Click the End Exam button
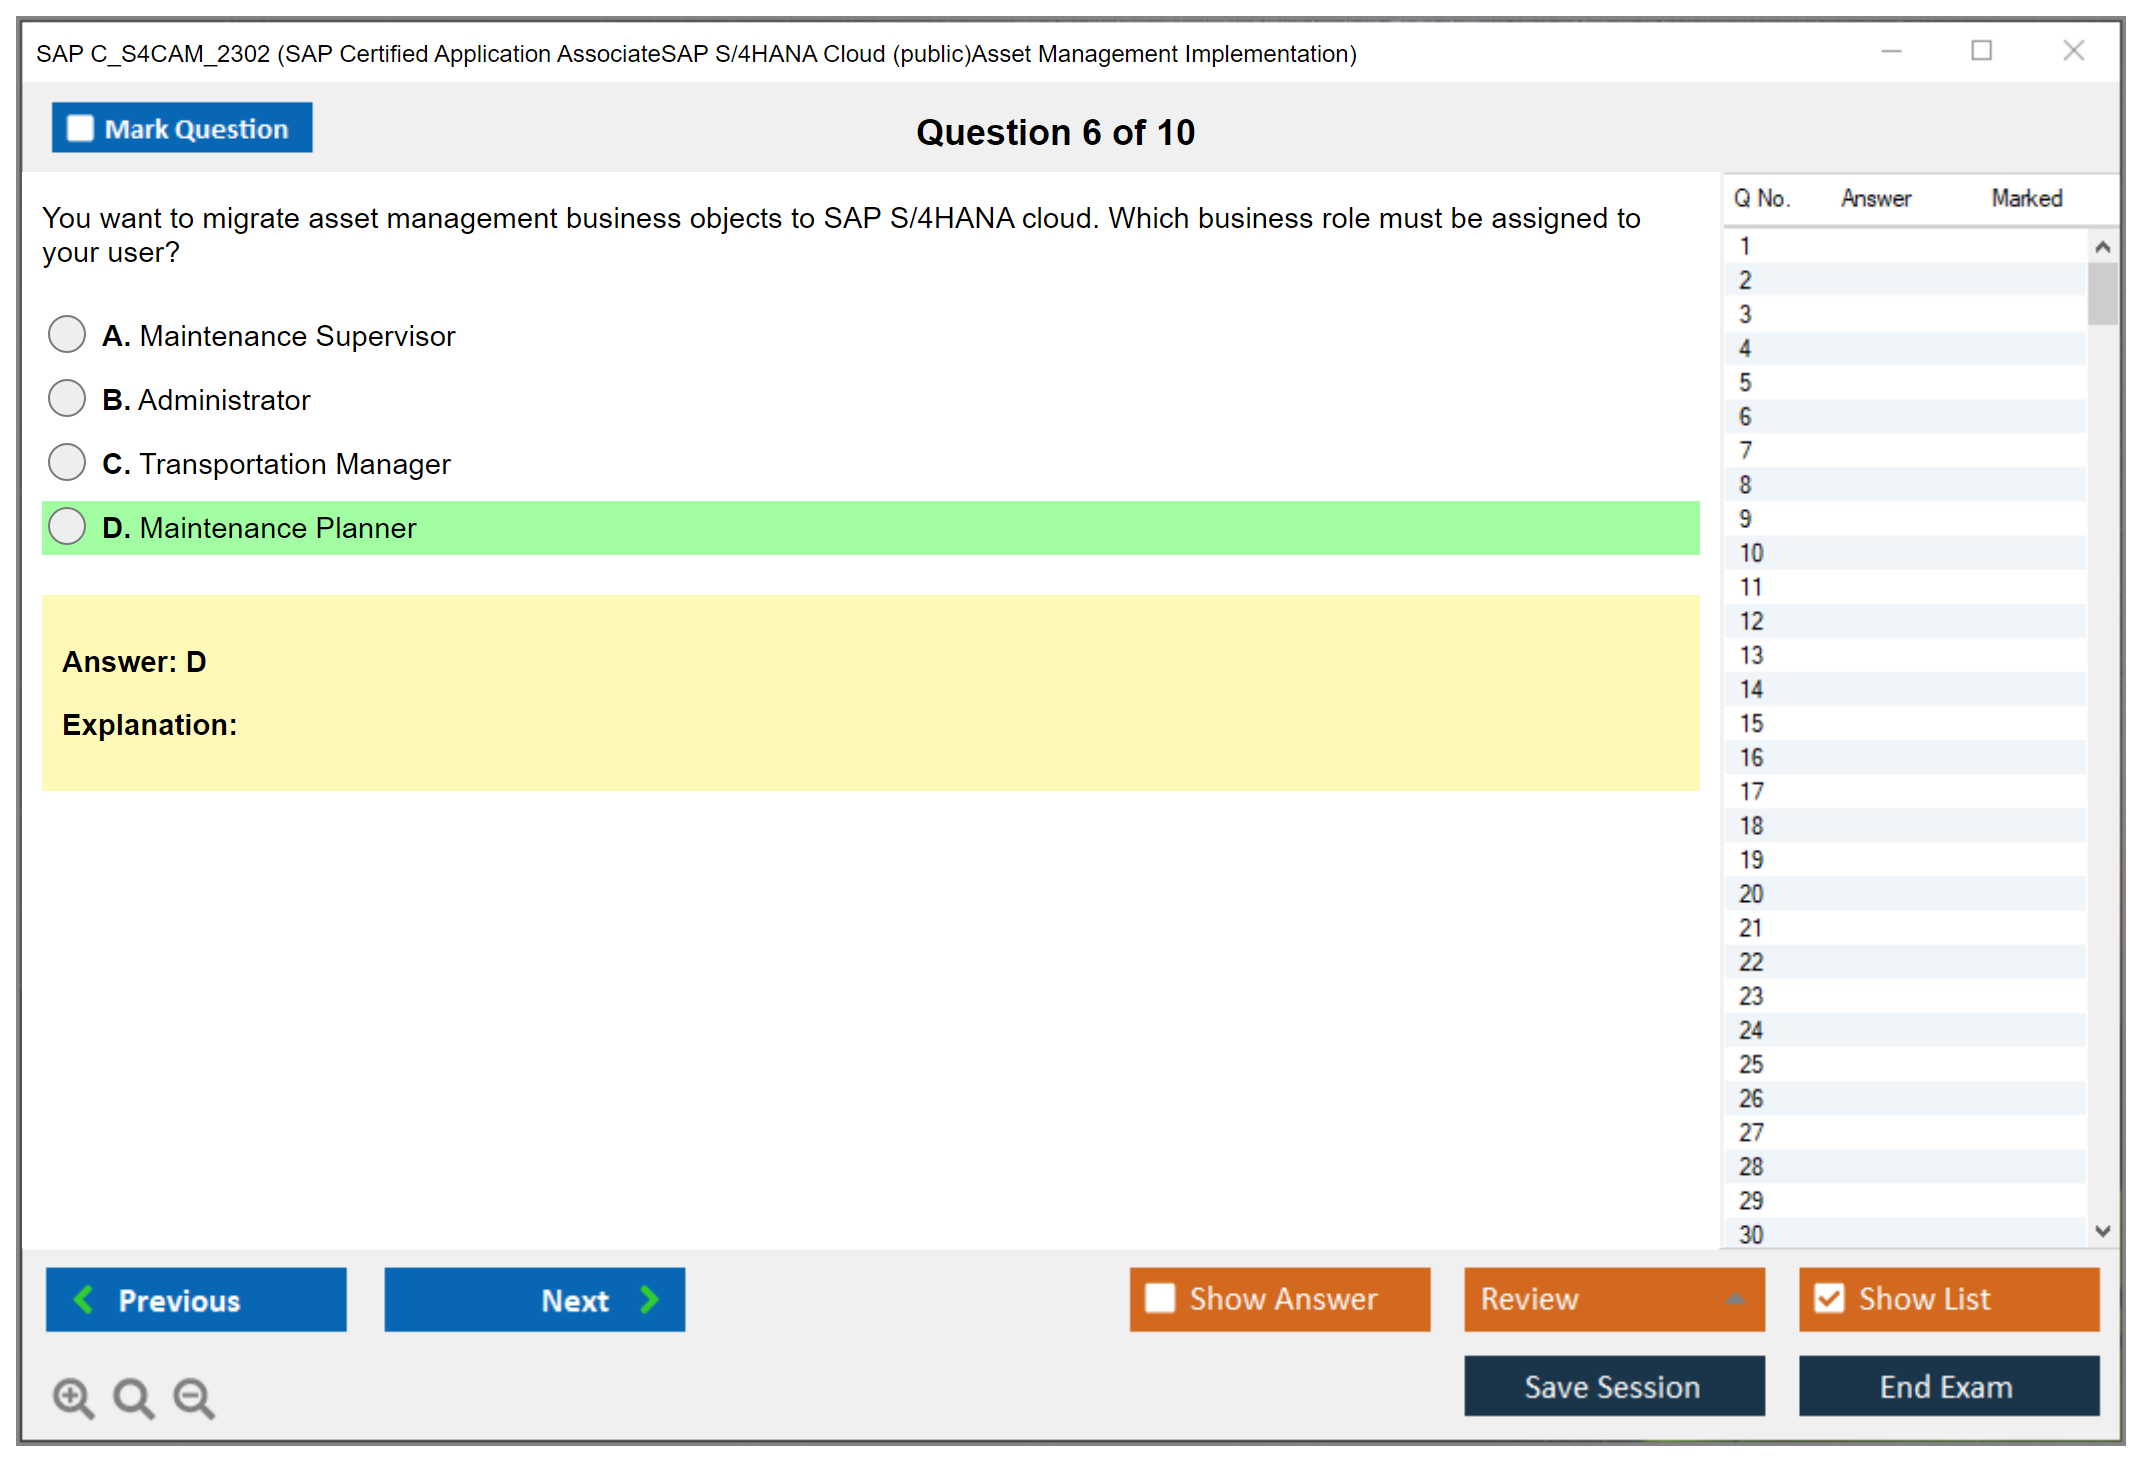Viewport: 2150px width, 1470px height. click(1947, 1386)
